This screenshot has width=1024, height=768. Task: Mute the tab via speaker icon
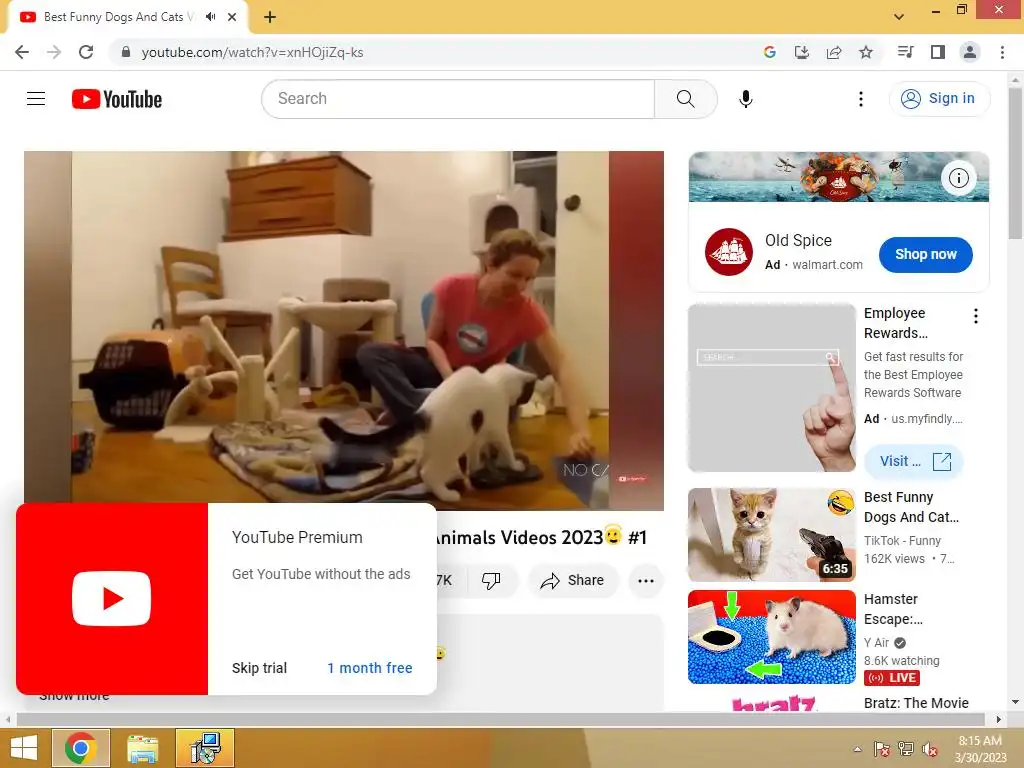click(x=210, y=17)
